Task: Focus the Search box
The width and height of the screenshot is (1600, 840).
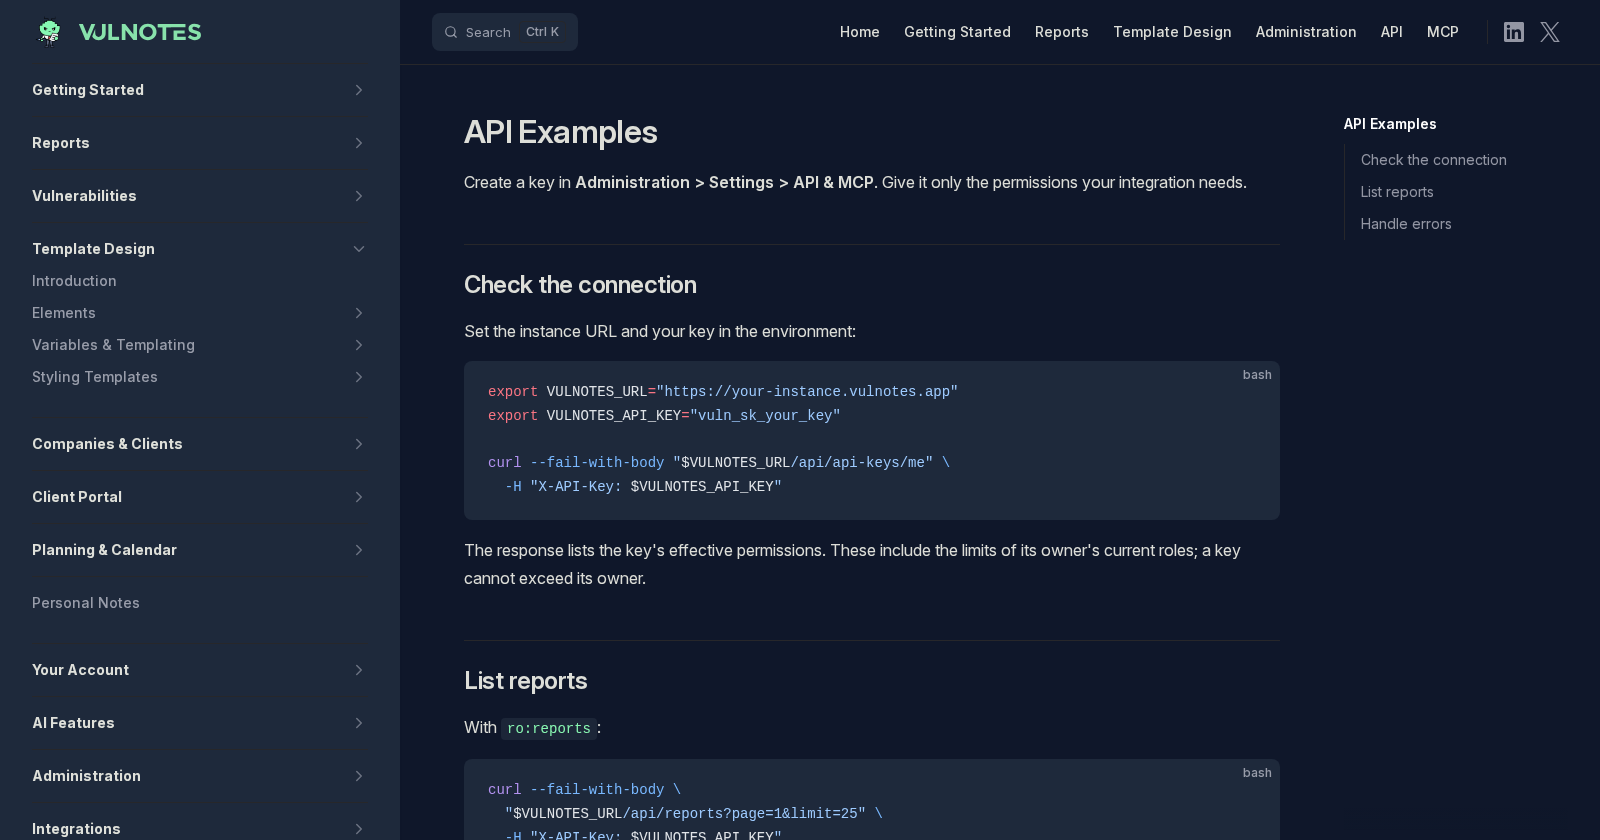Action: point(505,32)
